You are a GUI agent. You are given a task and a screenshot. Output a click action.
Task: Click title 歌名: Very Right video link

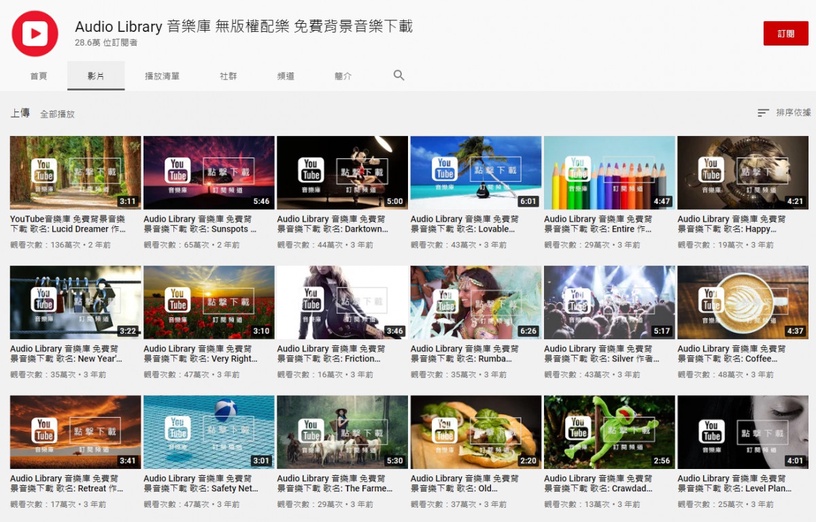coord(200,353)
